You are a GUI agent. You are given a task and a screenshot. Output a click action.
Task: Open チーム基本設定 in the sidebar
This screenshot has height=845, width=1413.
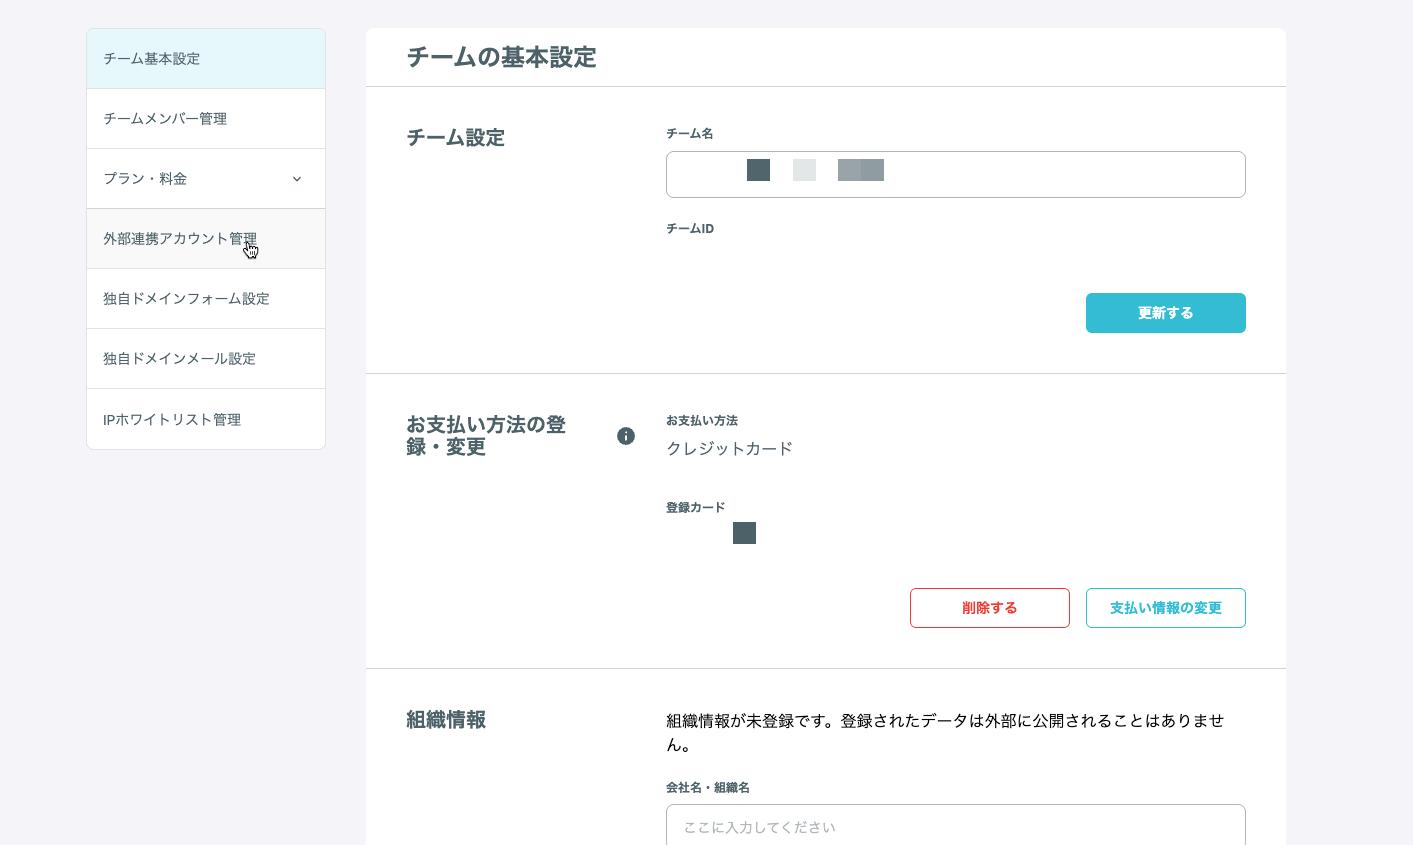coord(206,59)
